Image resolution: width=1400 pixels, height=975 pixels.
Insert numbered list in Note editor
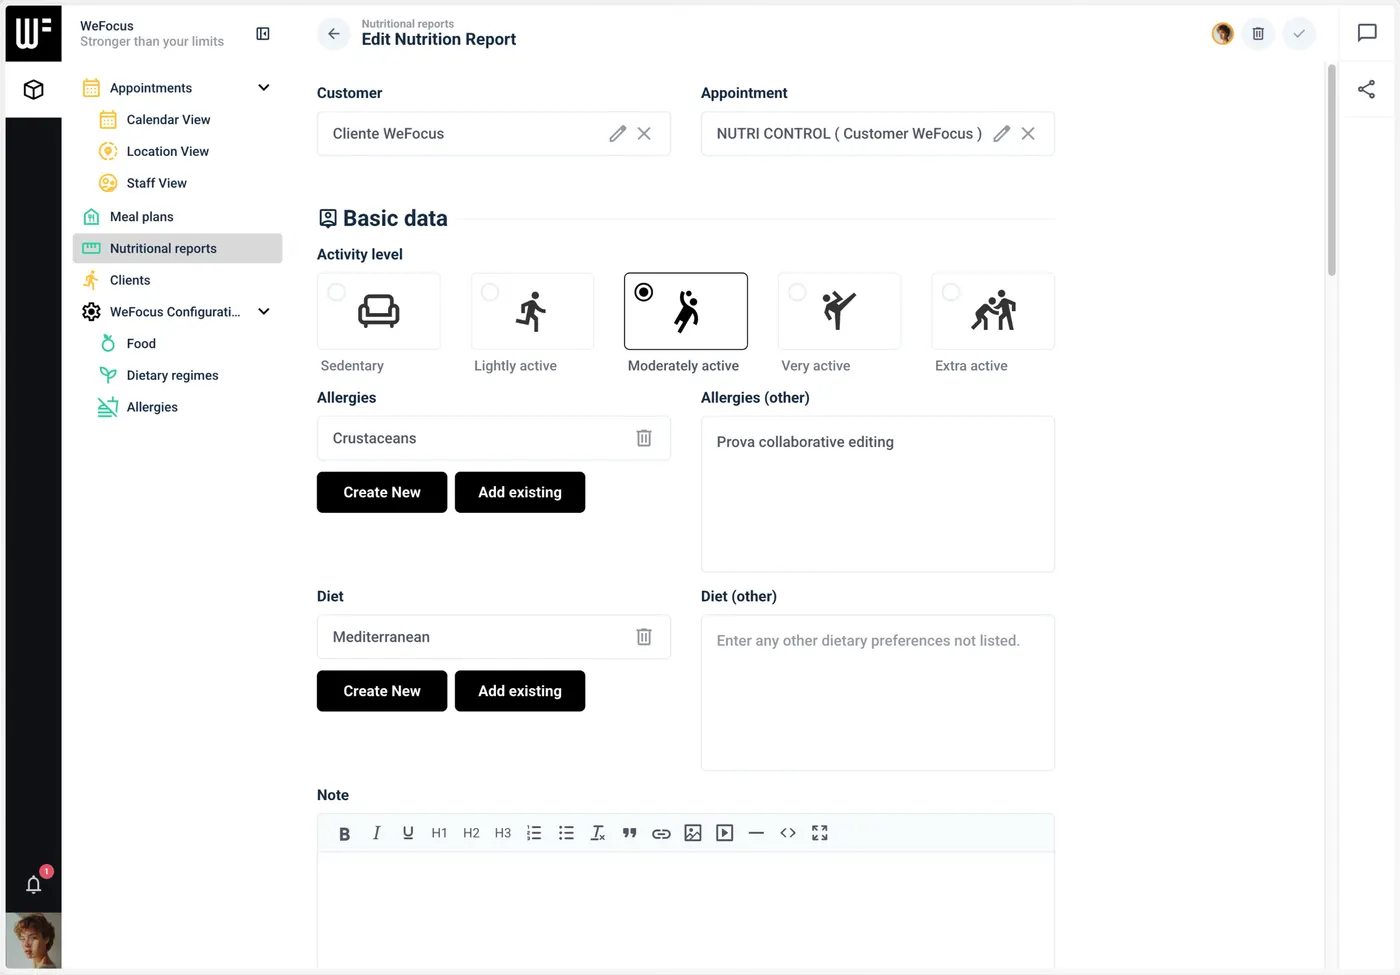pyautogui.click(x=534, y=834)
